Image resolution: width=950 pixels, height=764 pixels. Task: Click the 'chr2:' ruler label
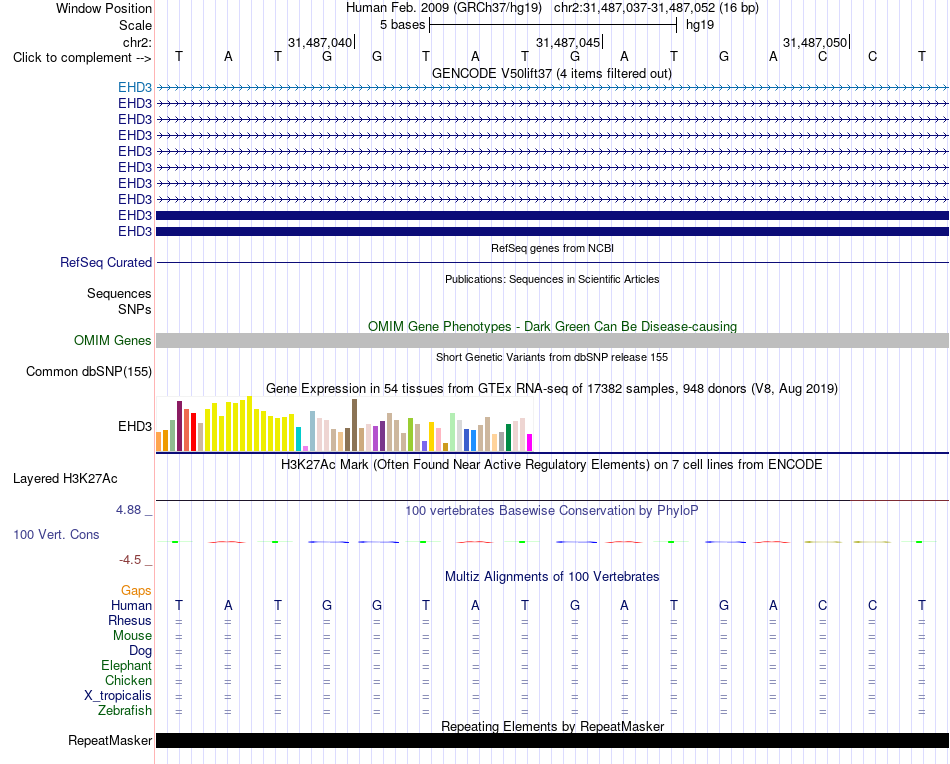138,42
